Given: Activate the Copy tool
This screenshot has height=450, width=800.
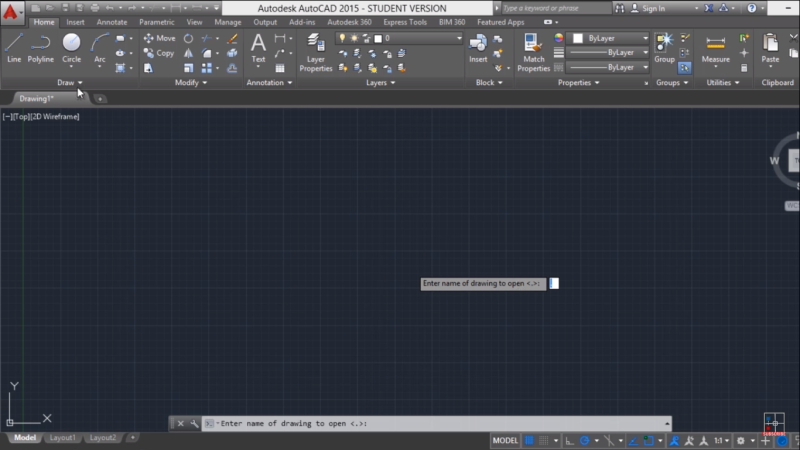Looking at the screenshot, I should (159, 53).
